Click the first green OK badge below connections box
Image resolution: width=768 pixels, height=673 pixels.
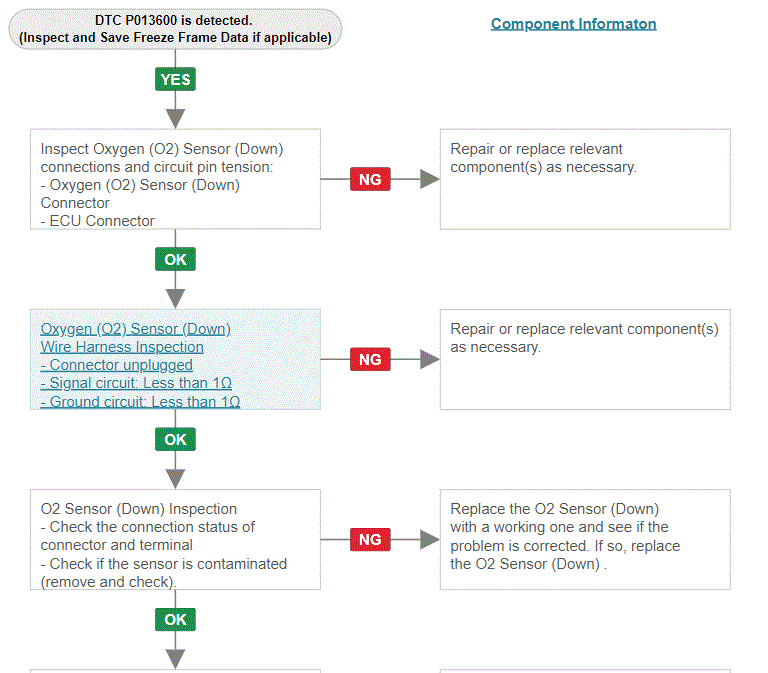click(175, 259)
